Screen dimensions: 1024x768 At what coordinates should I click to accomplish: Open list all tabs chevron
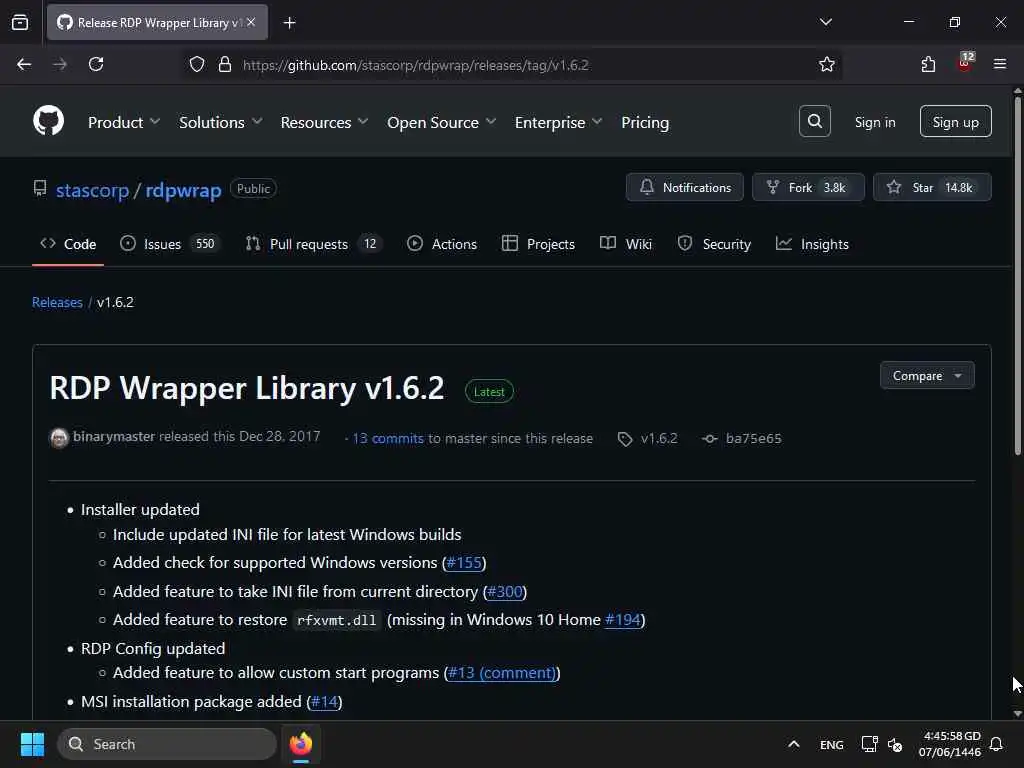click(825, 22)
